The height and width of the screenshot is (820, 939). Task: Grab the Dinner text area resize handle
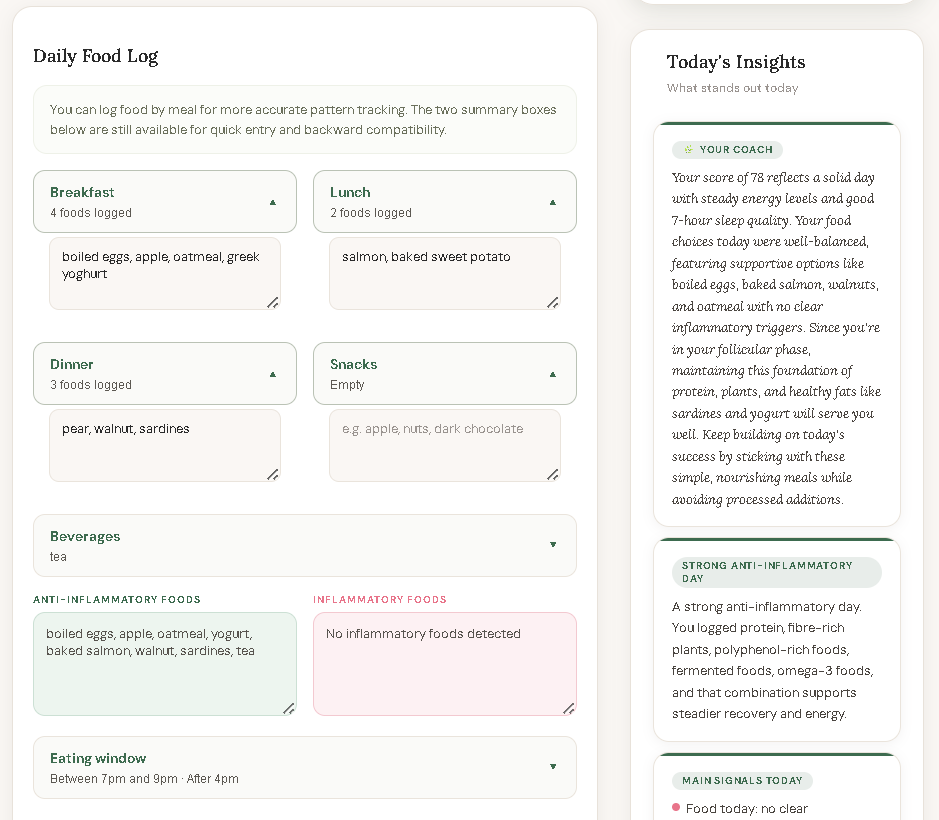tap(272, 474)
